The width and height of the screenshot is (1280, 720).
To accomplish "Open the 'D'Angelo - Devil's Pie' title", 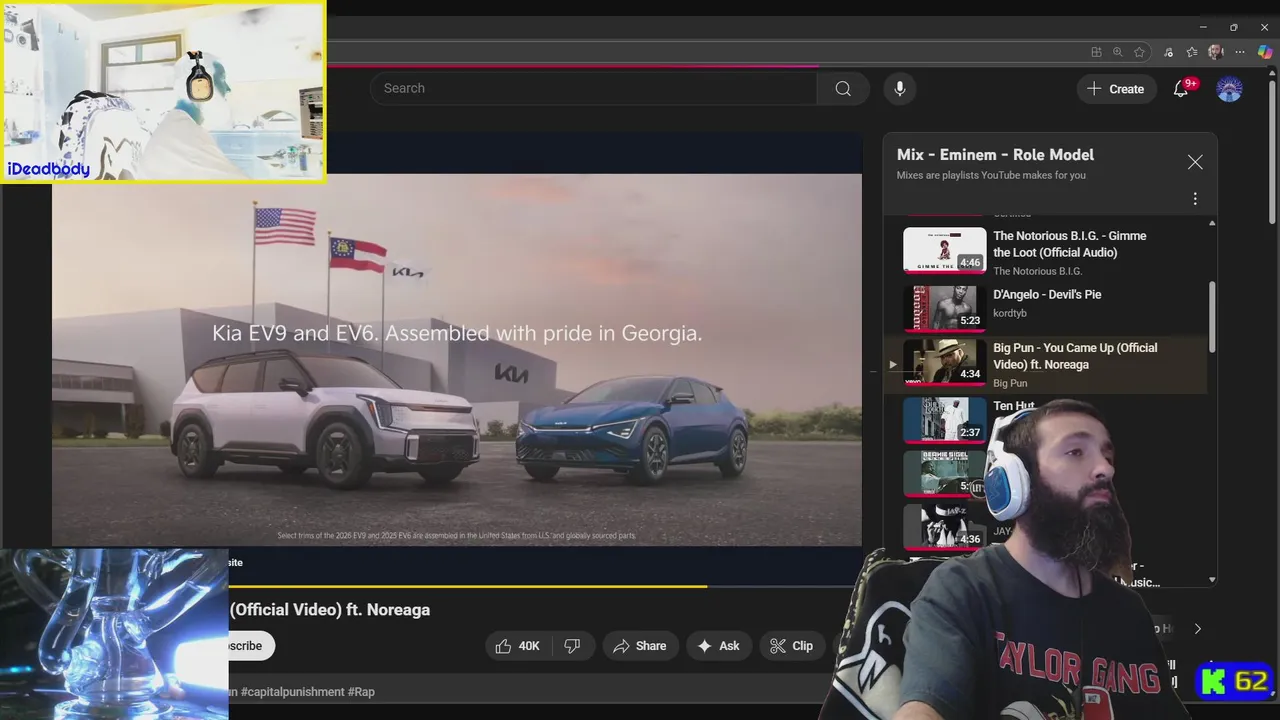I will (1047, 294).
